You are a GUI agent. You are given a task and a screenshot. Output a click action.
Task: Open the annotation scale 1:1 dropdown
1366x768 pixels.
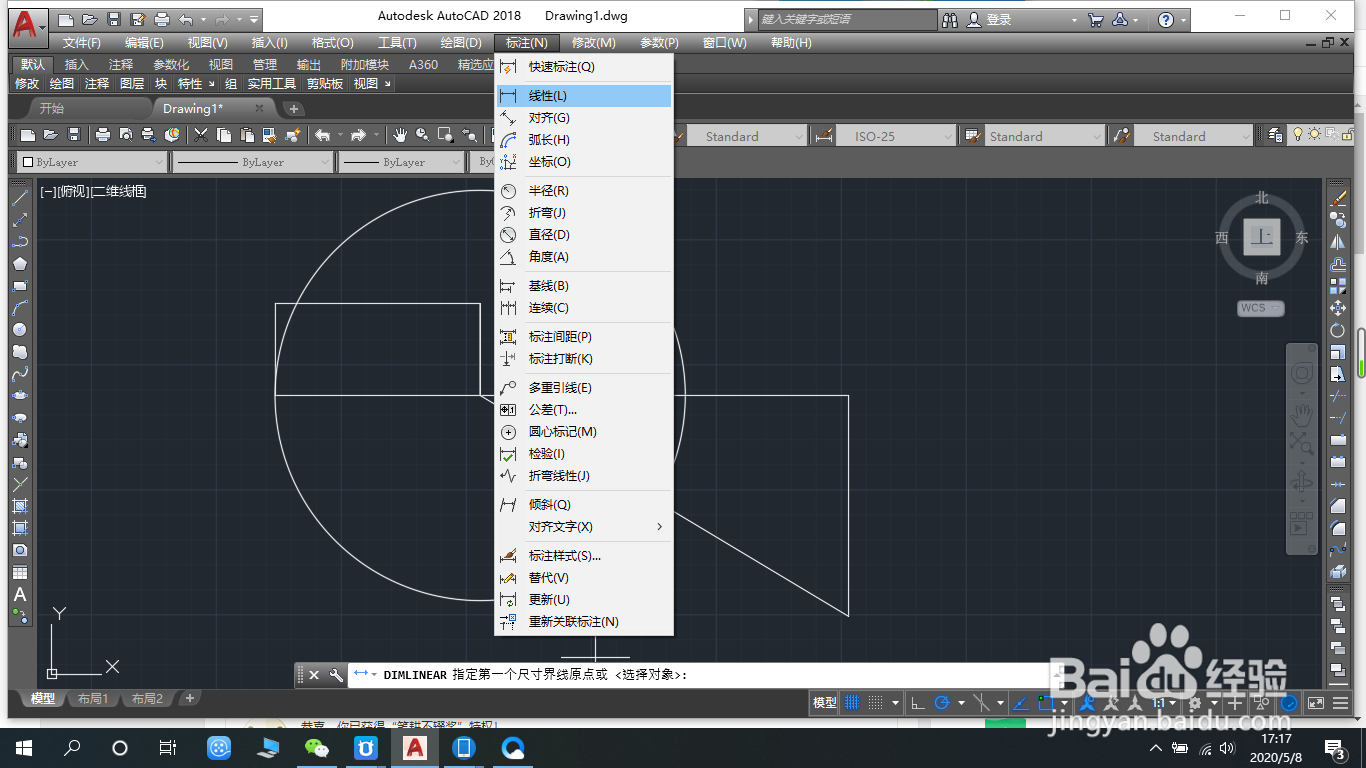click(x=1165, y=703)
